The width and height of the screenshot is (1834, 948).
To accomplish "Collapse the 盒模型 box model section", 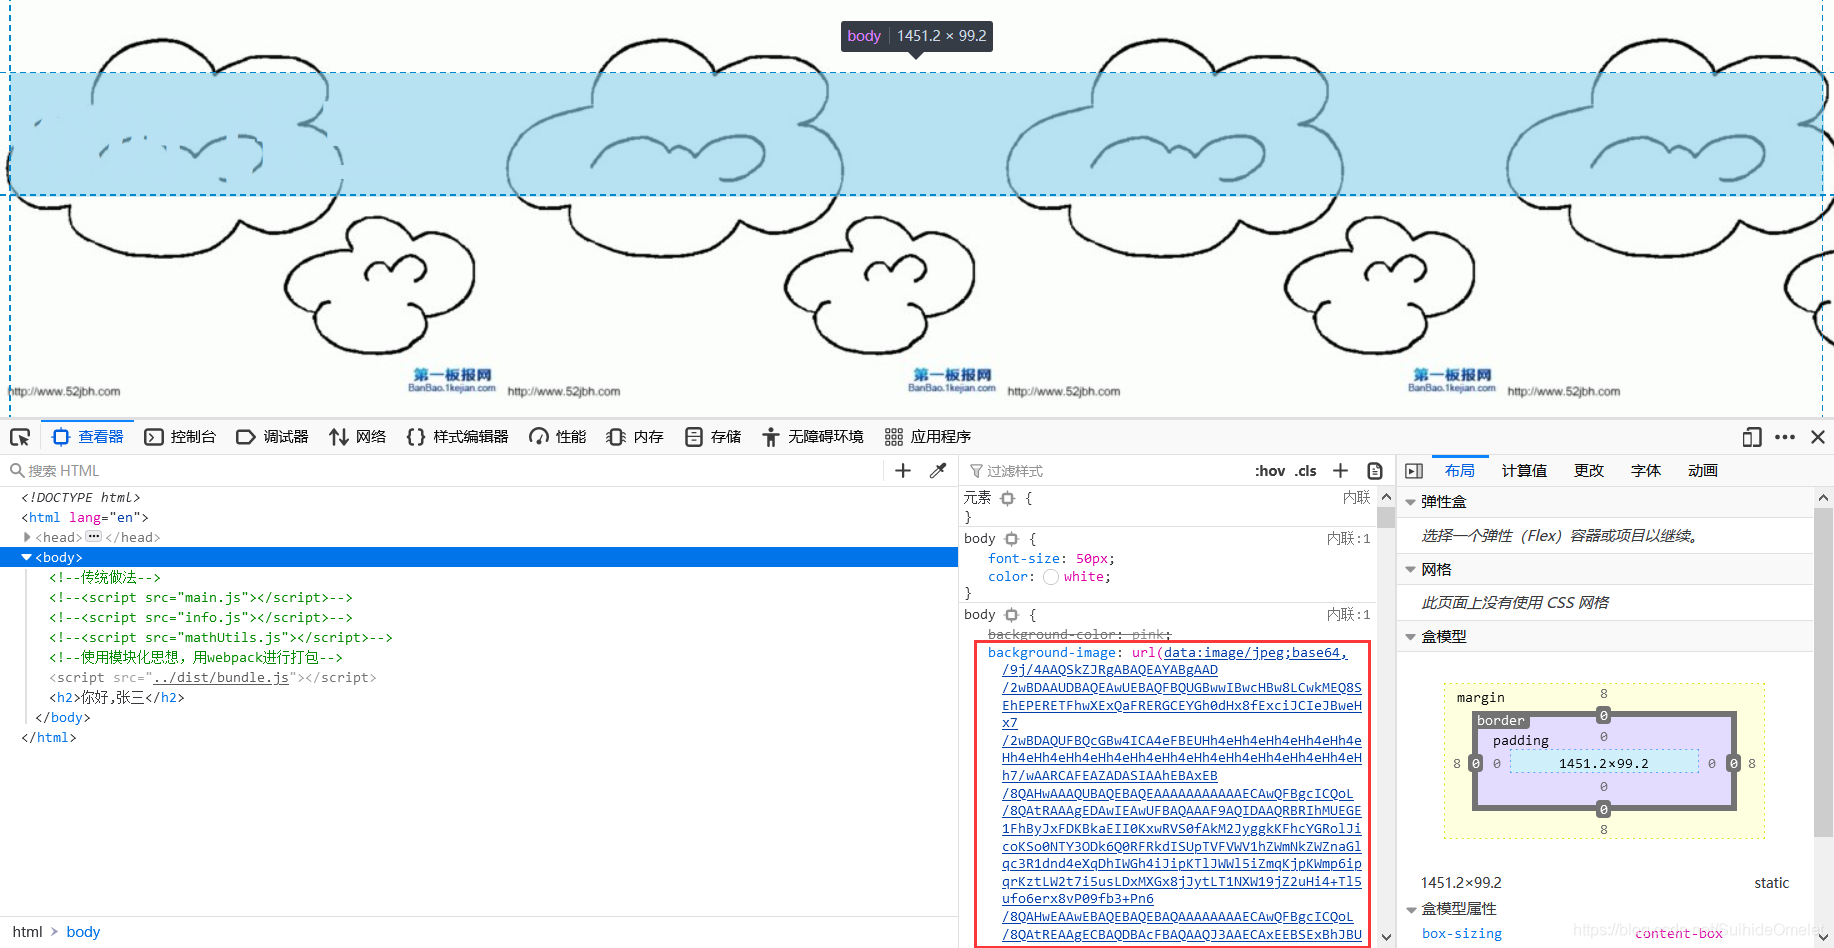I will [1411, 637].
